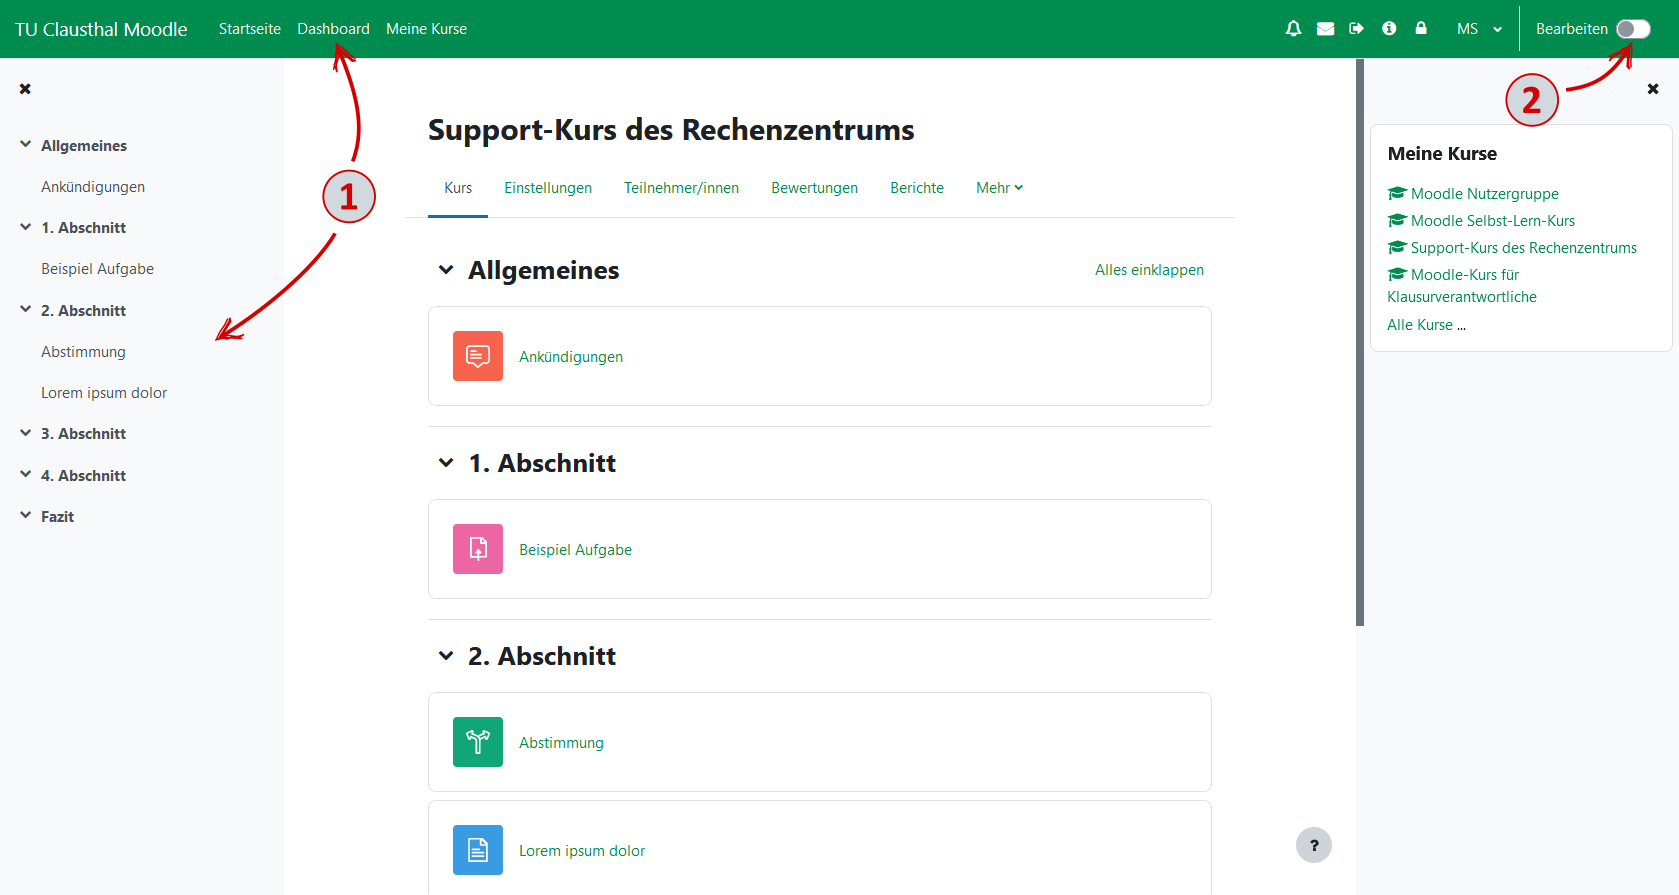Go to Startseite in the top navigation
The width and height of the screenshot is (1679, 895).
point(250,29)
